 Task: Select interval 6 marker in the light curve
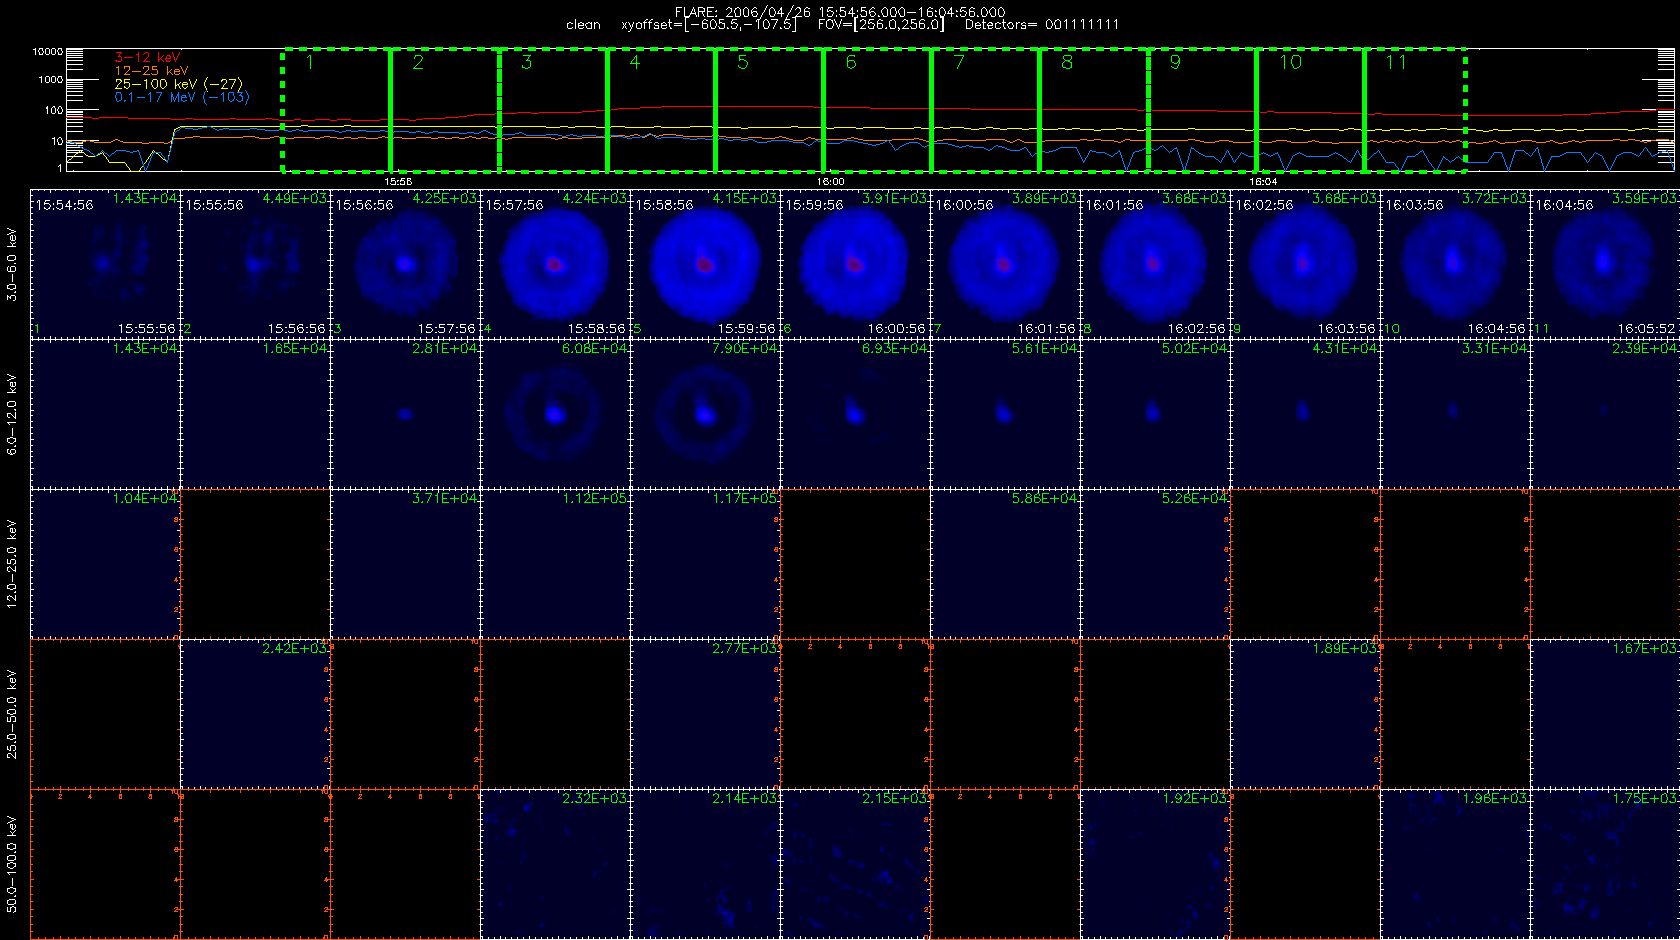pos(851,63)
